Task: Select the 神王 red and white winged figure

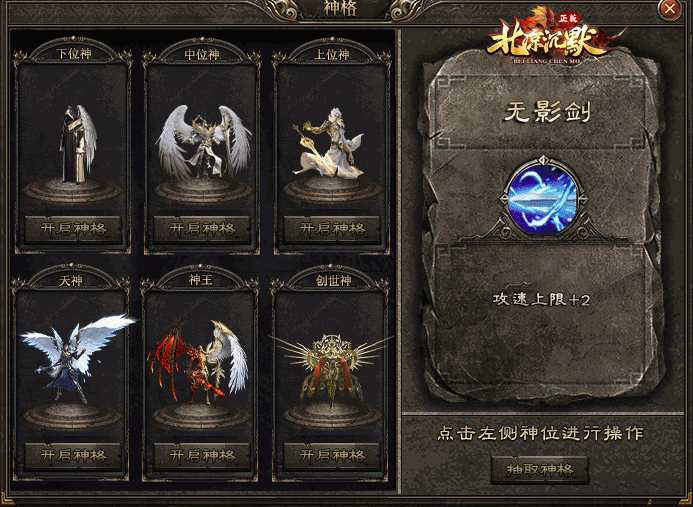Action: pyautogui.click(x=198, y=362)
